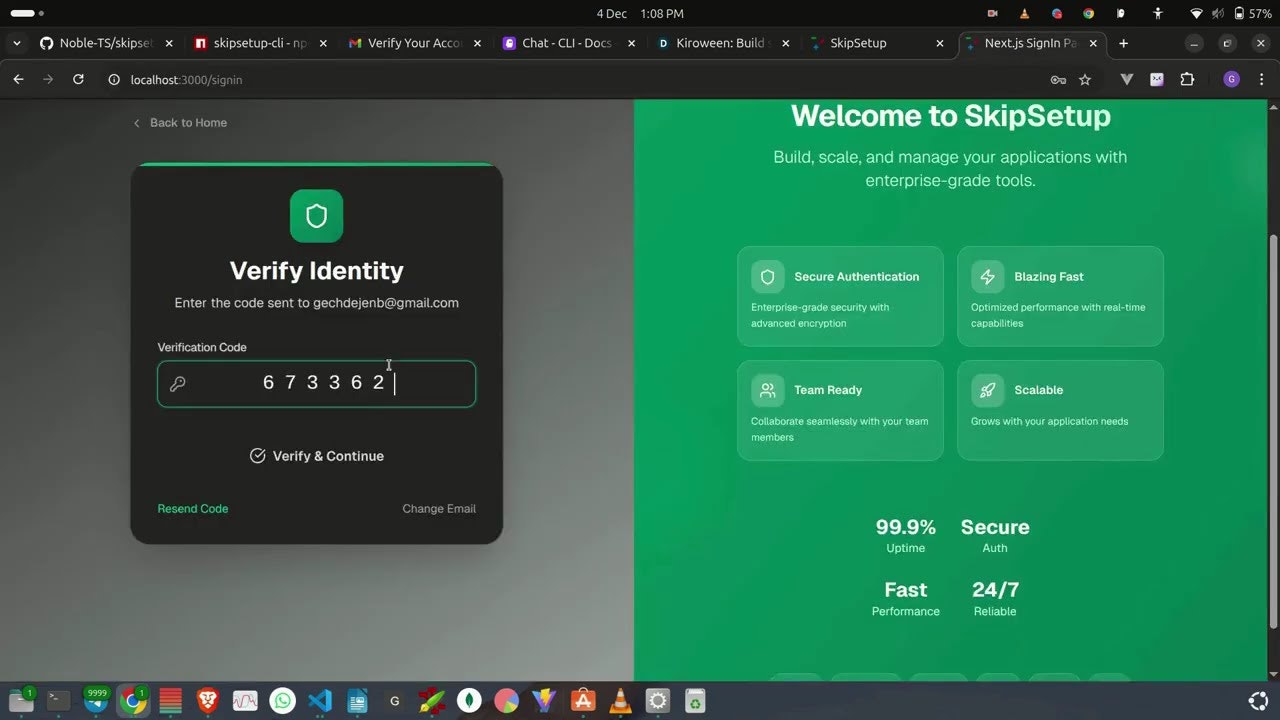The image size is (1280, 720).
Task: Click the address bar URL localhost:3000/signin
Action: pos(186,80)
